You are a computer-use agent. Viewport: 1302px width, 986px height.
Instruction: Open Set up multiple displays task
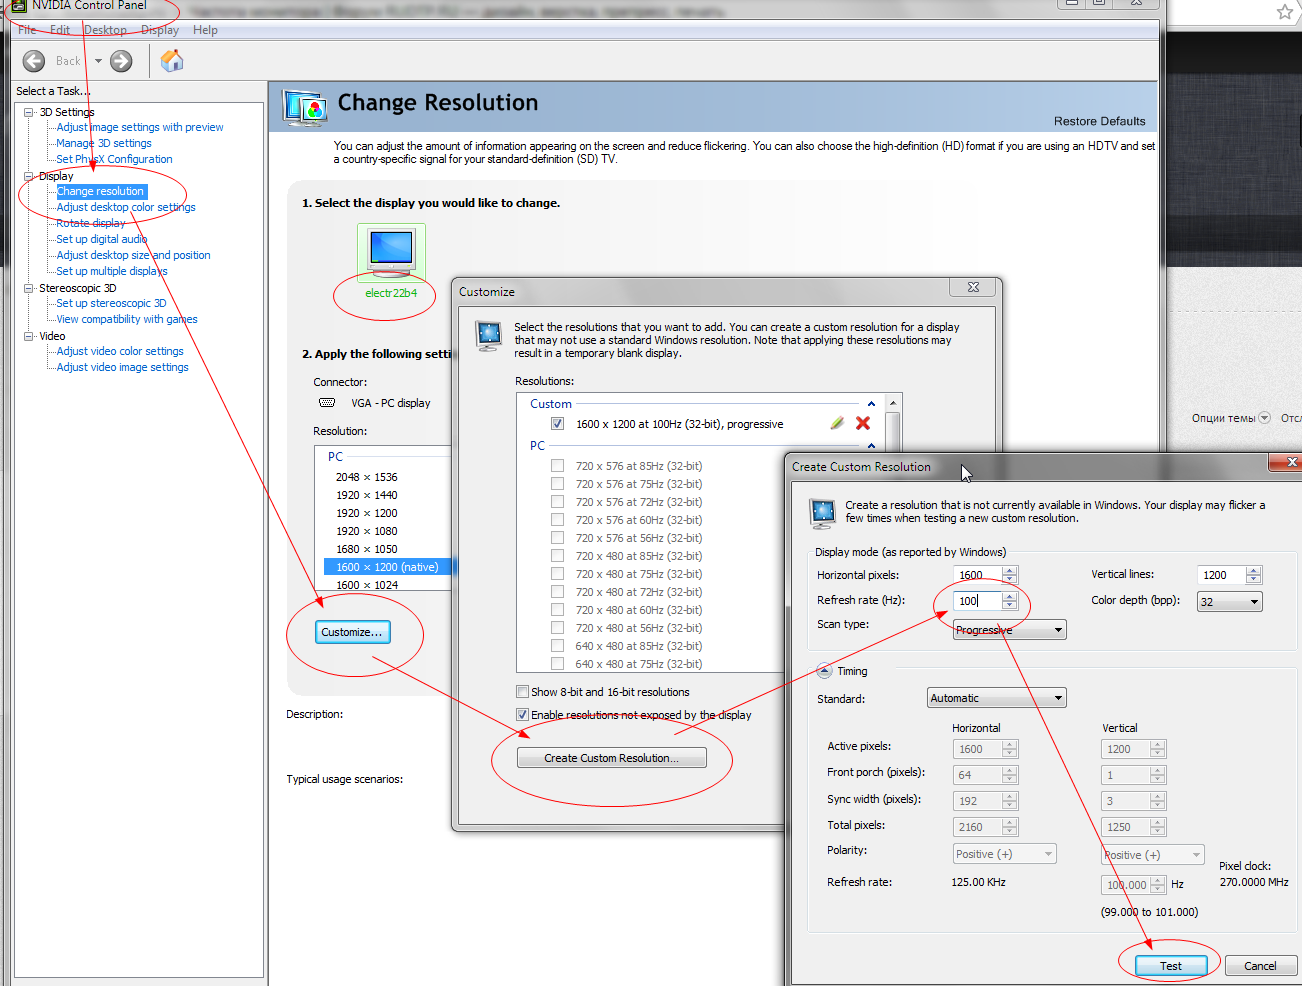112,271
